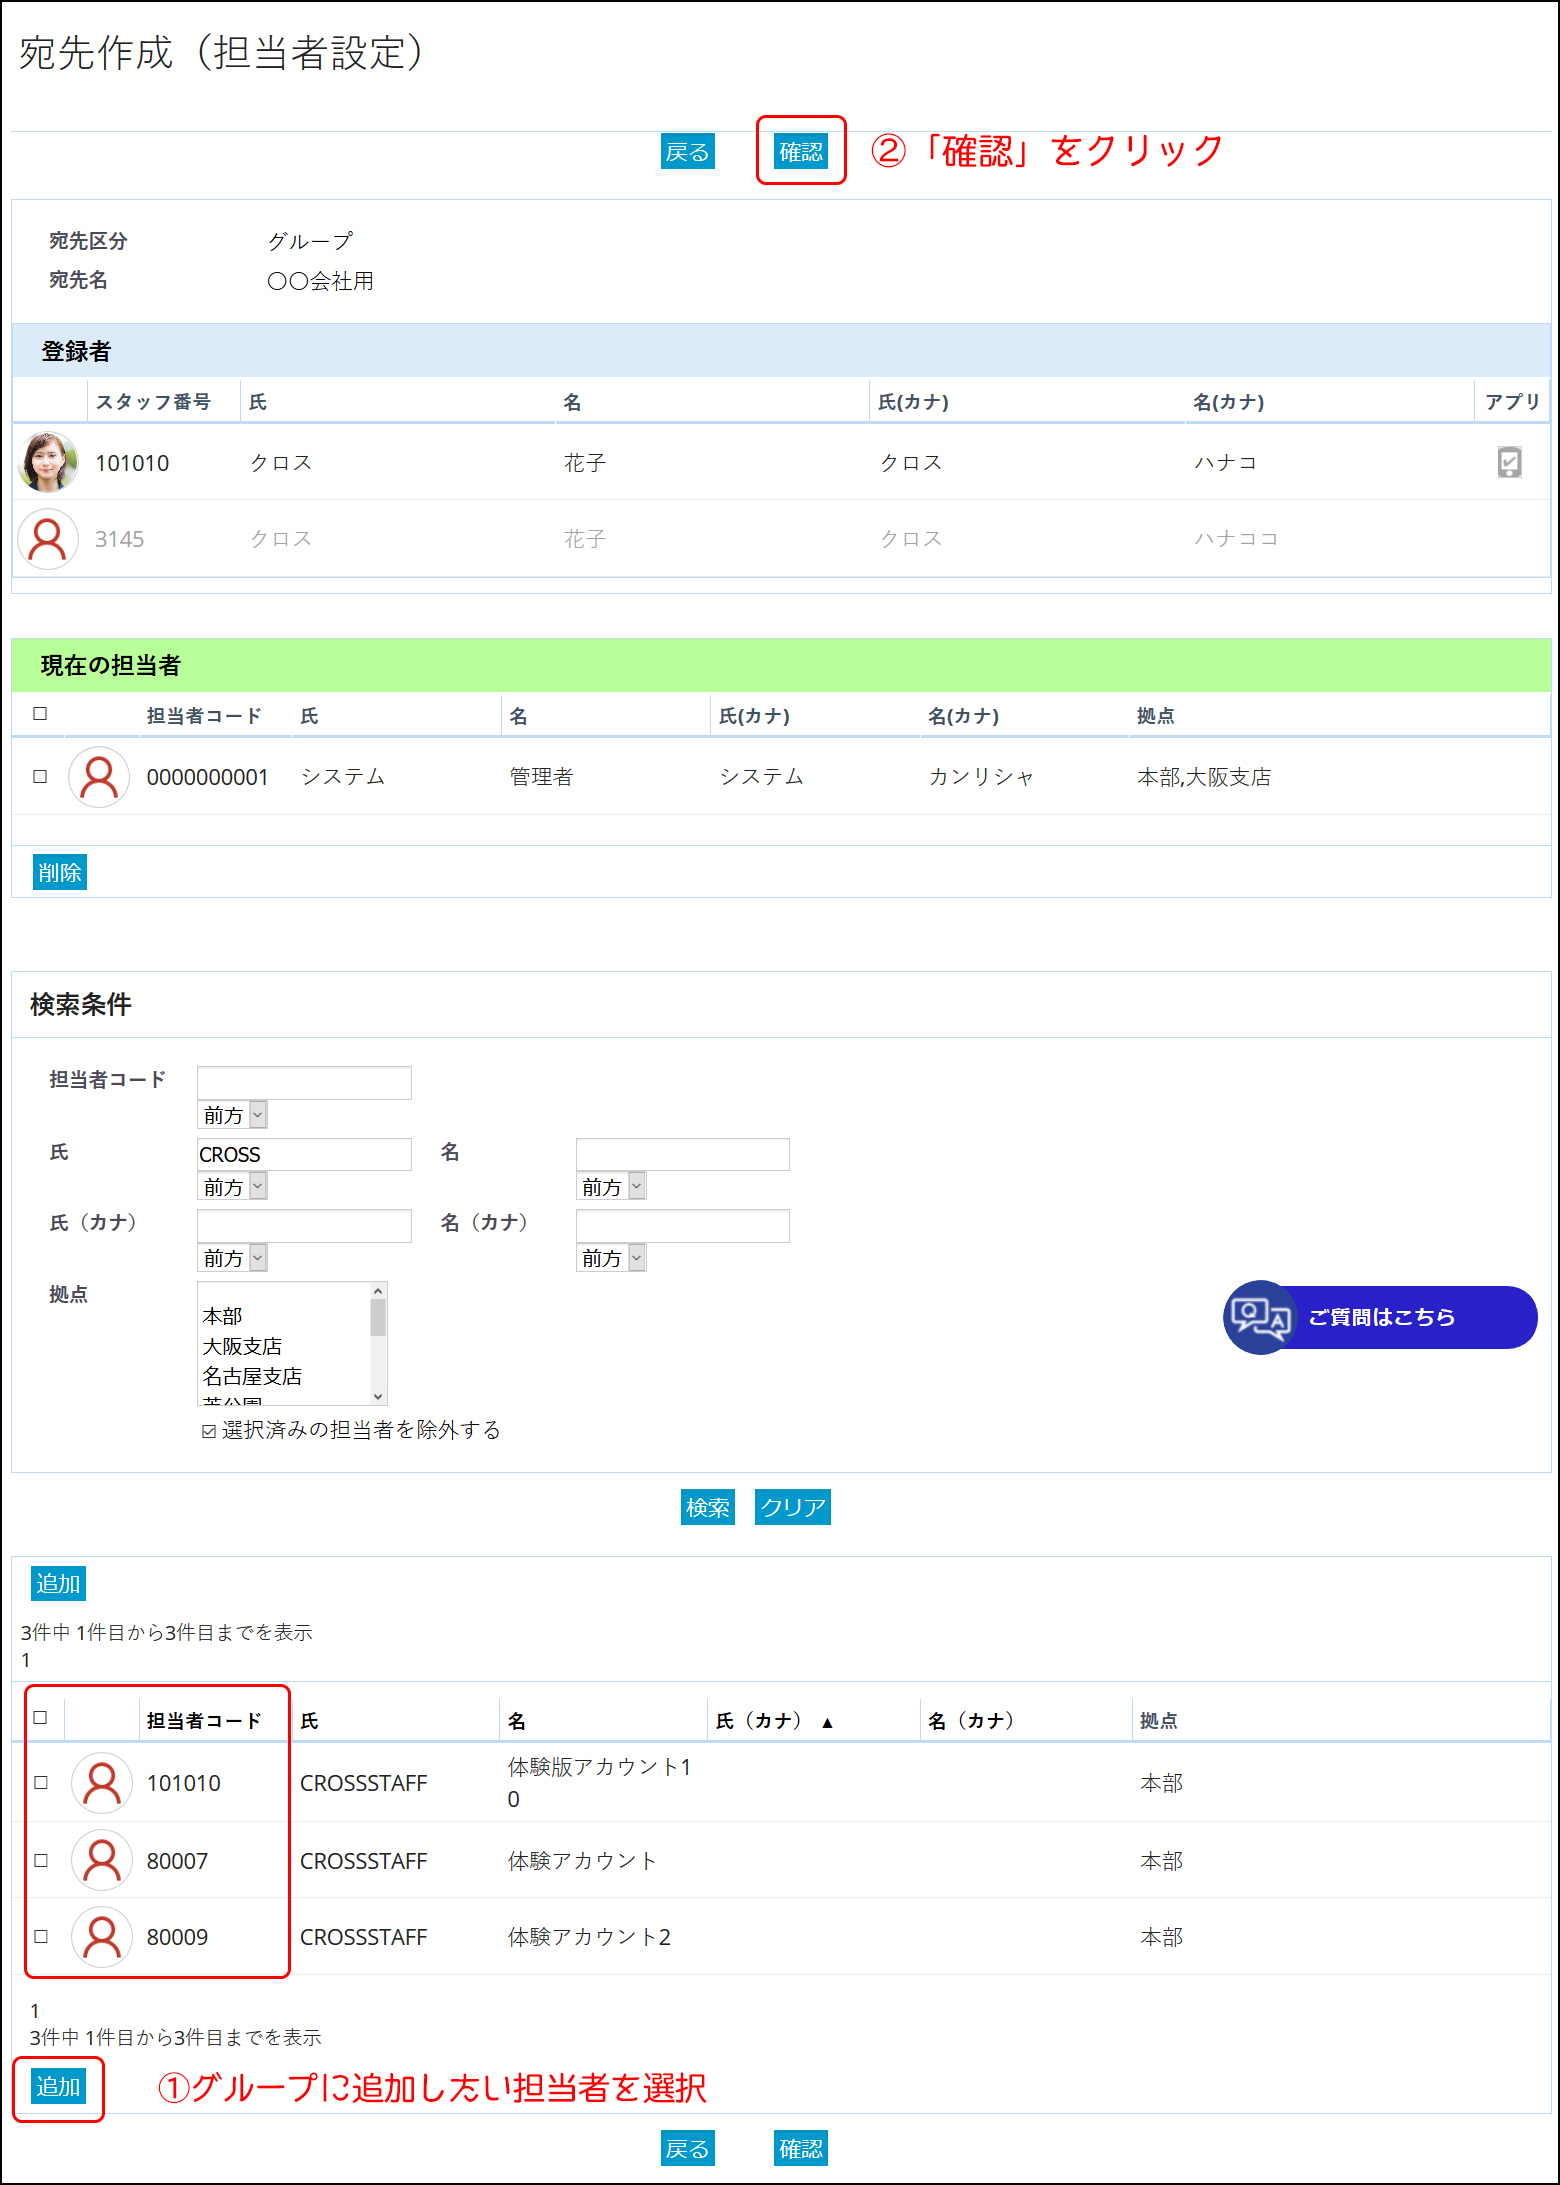Image resolution: width=1560 pixels, height=2185 pixels.
Task: Sort results by 名（カナ） column header
Action: [971, 1721]
